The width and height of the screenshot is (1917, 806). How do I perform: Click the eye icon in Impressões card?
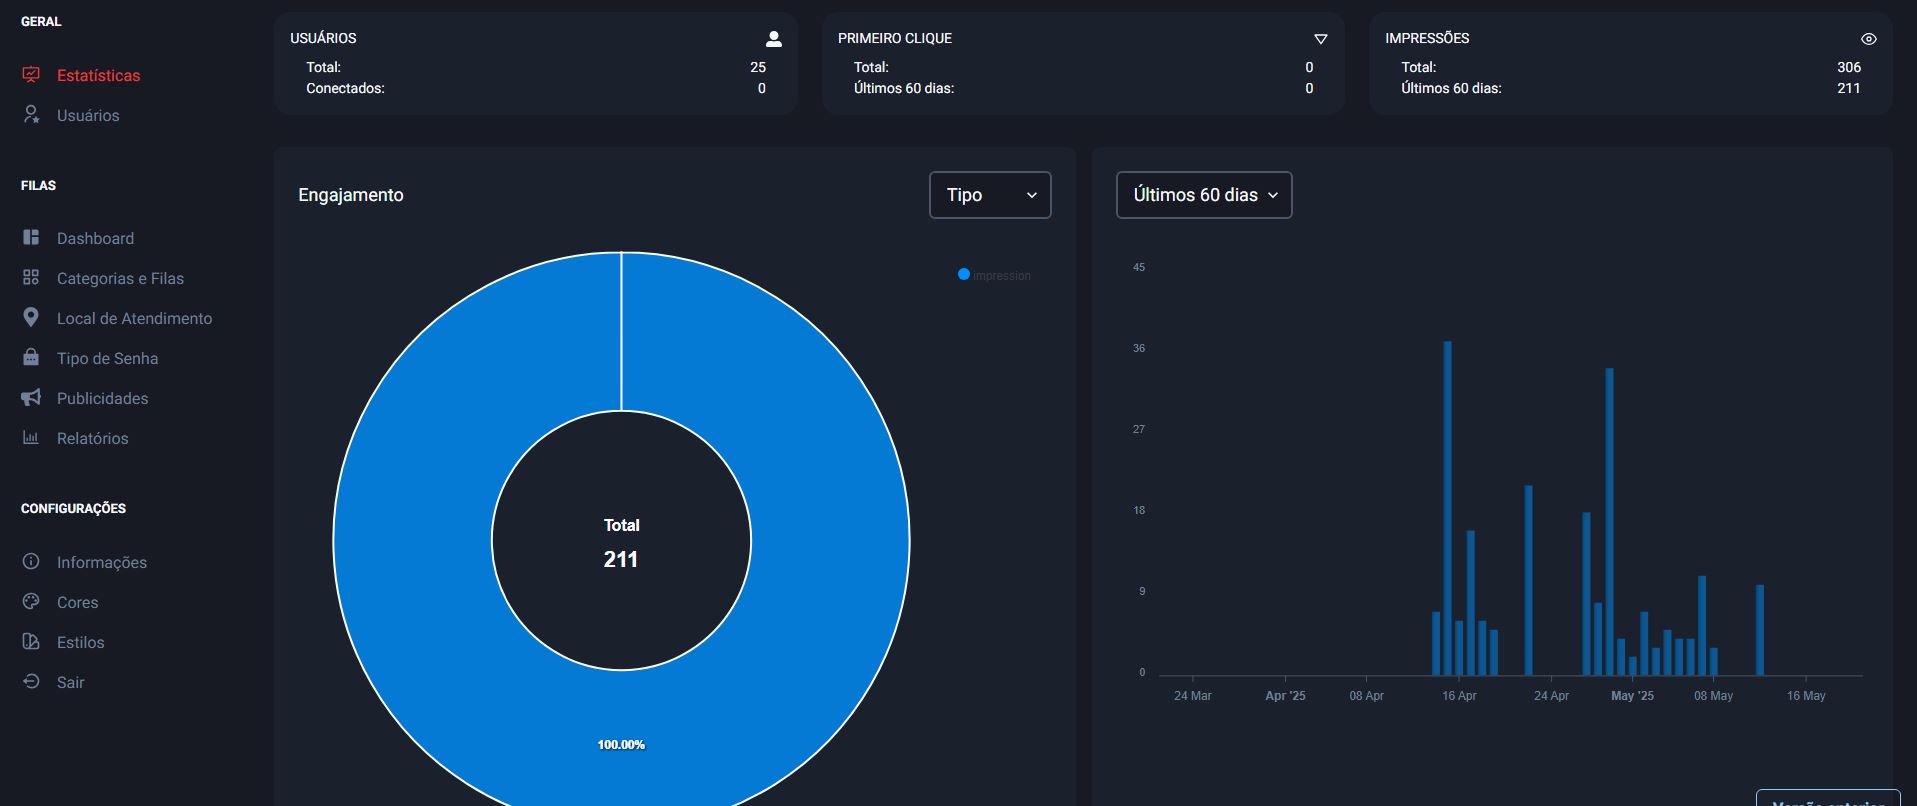coord(1868,39)
